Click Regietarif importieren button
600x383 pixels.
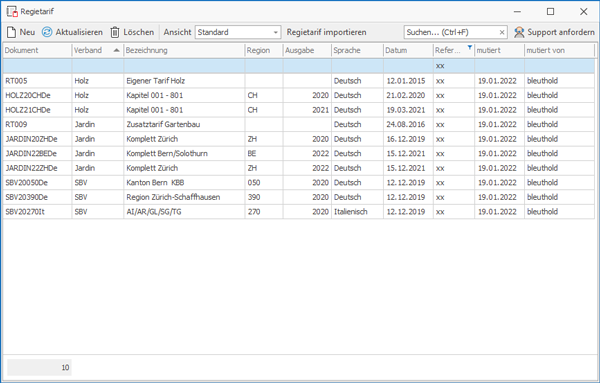point(326,32)
